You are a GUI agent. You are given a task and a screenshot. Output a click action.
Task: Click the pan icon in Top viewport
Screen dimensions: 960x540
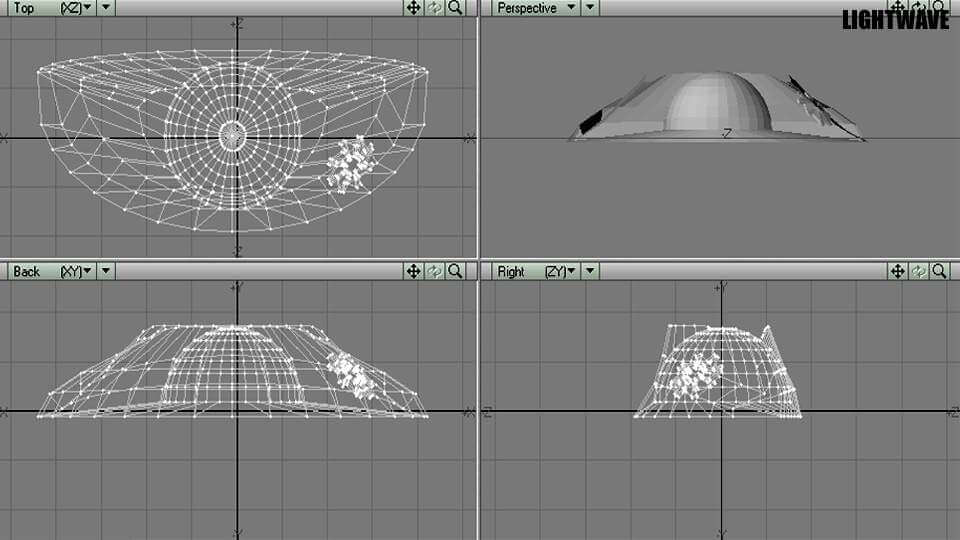coord(413,8)
